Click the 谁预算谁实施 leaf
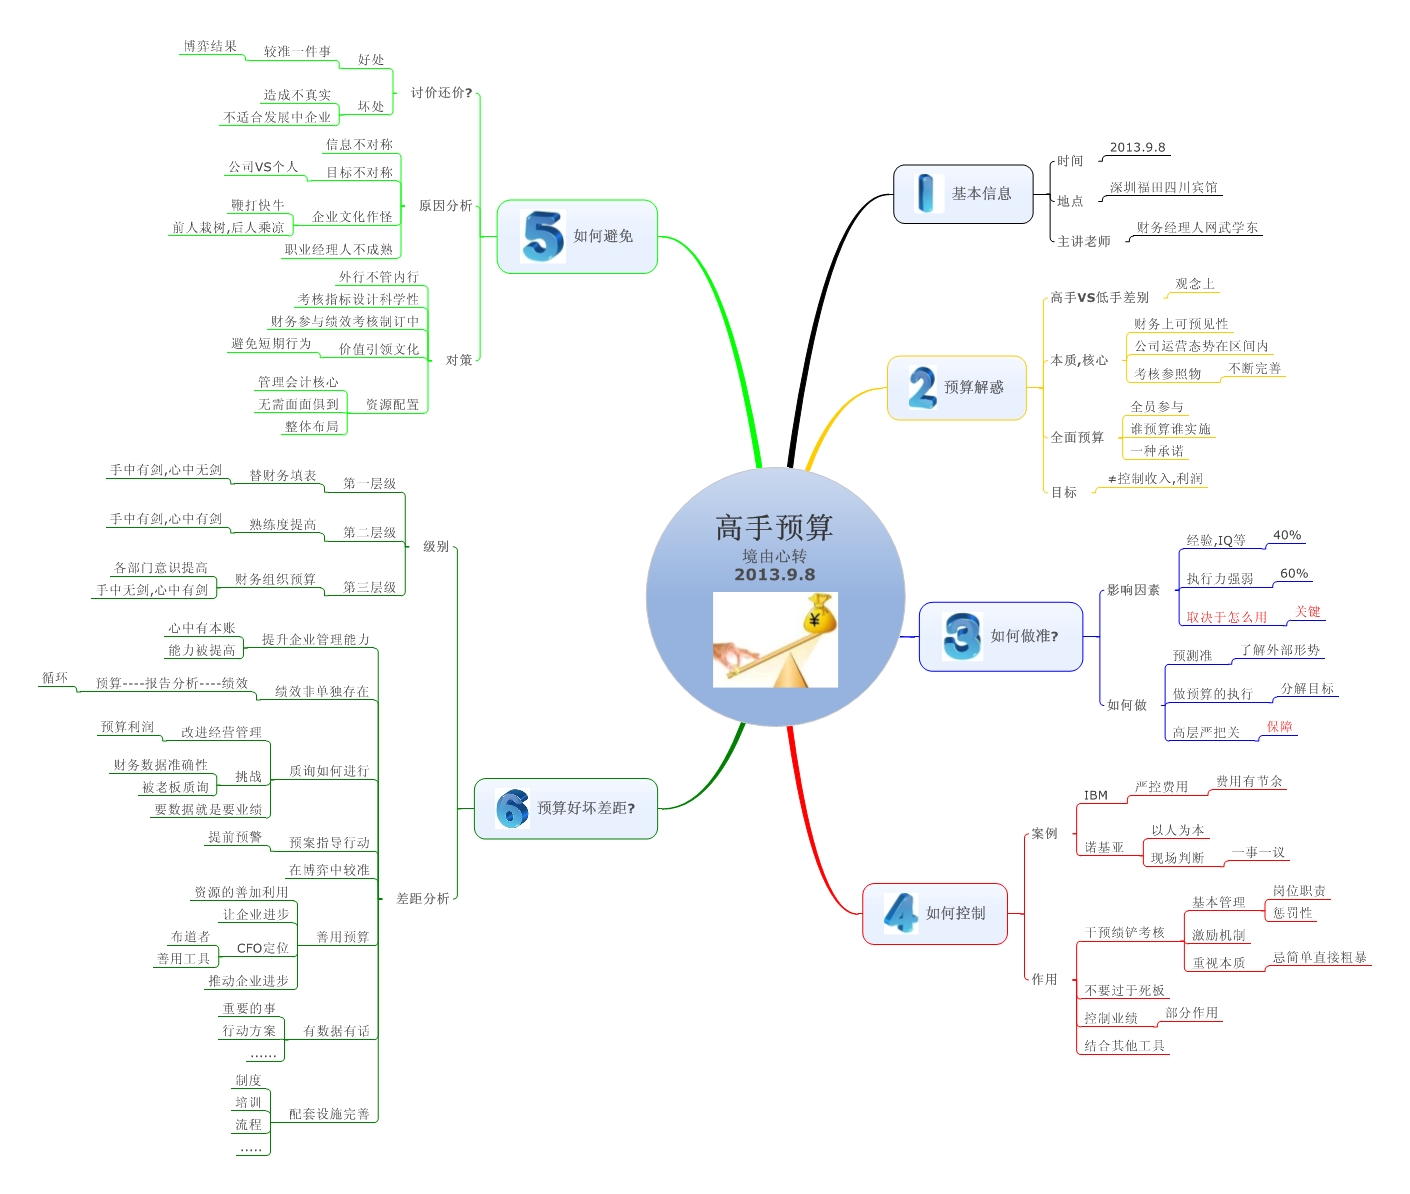 coord(1170,429)
